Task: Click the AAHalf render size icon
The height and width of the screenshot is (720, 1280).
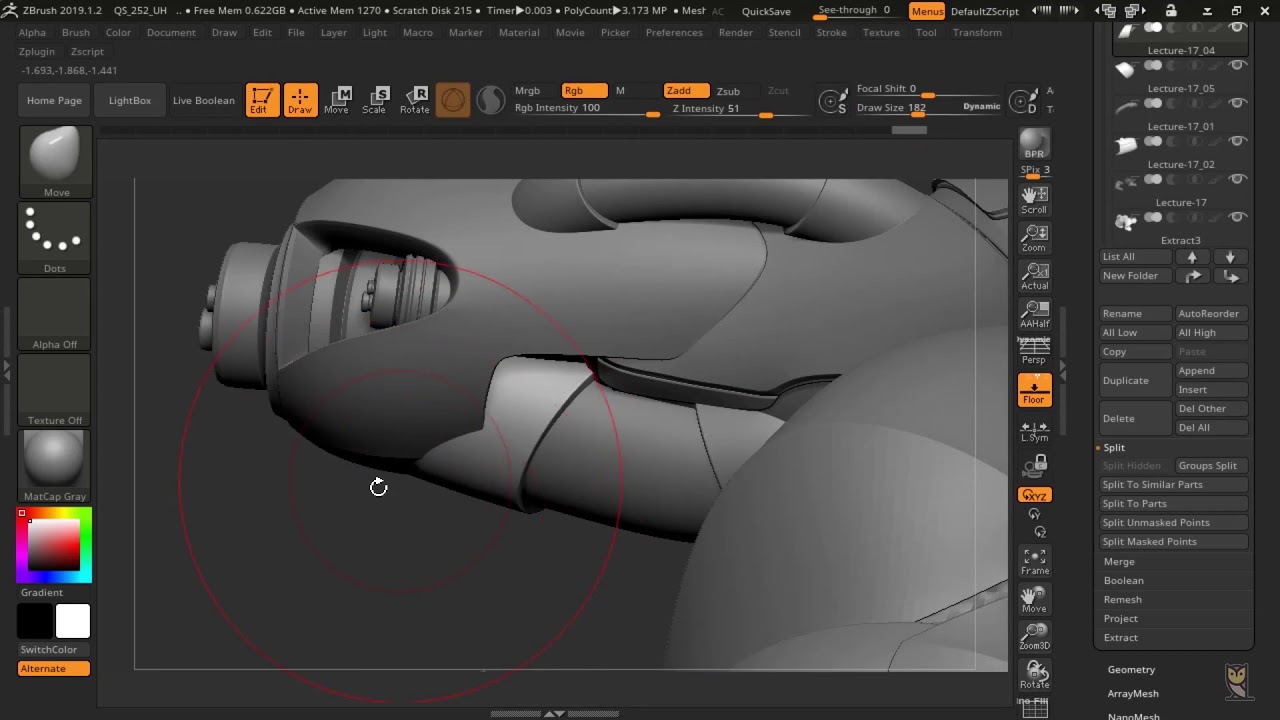Action: (x=1034, y=313)
